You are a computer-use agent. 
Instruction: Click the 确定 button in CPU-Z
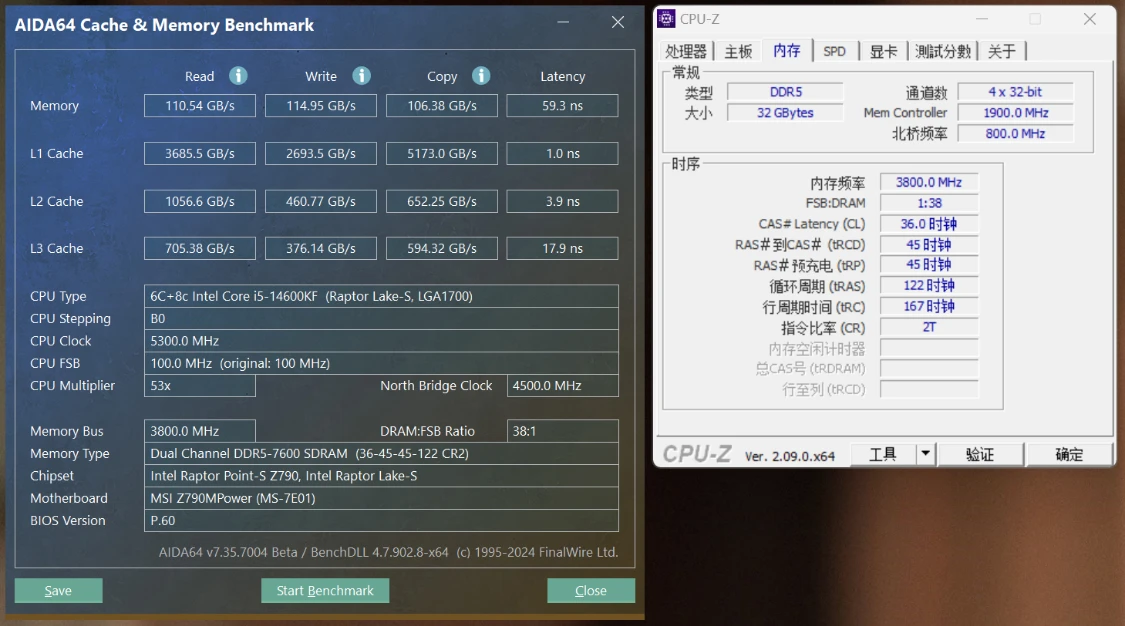1069,454
